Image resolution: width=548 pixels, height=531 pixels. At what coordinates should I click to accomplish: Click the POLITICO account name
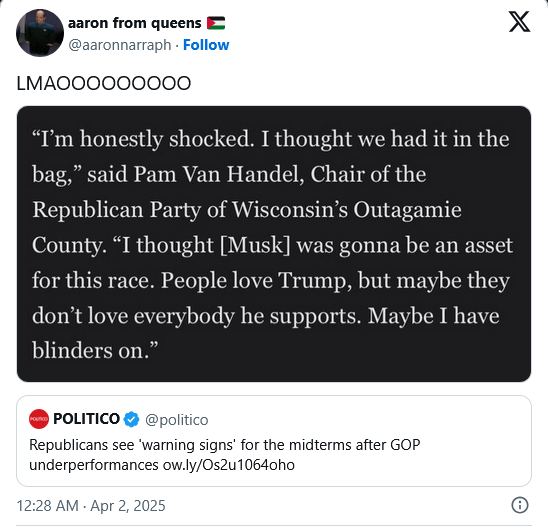click(86, 419)
